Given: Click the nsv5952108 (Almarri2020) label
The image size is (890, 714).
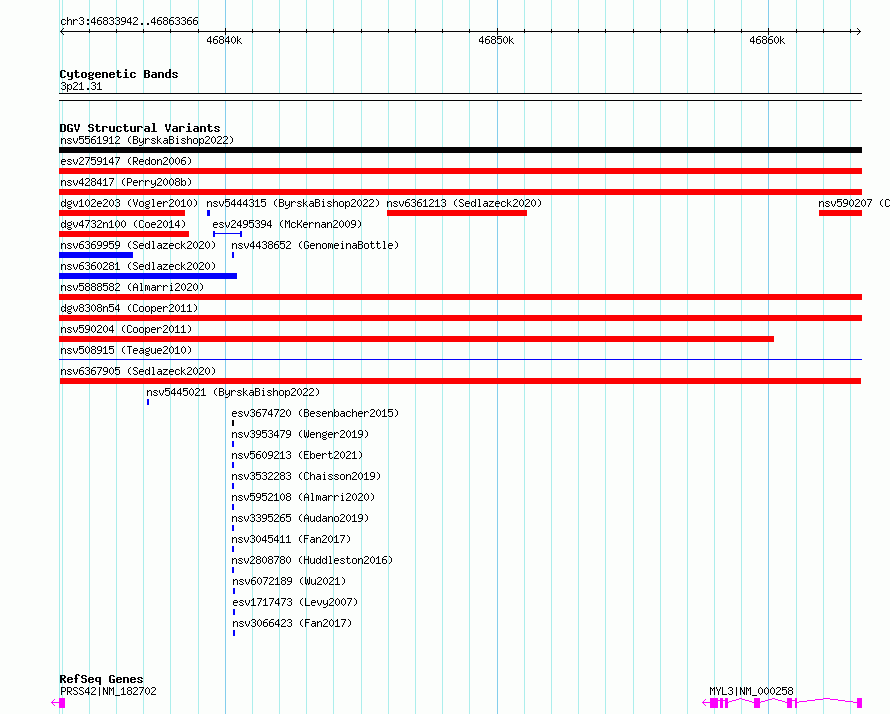Looking at the screenshot, I should click(303, 497).
